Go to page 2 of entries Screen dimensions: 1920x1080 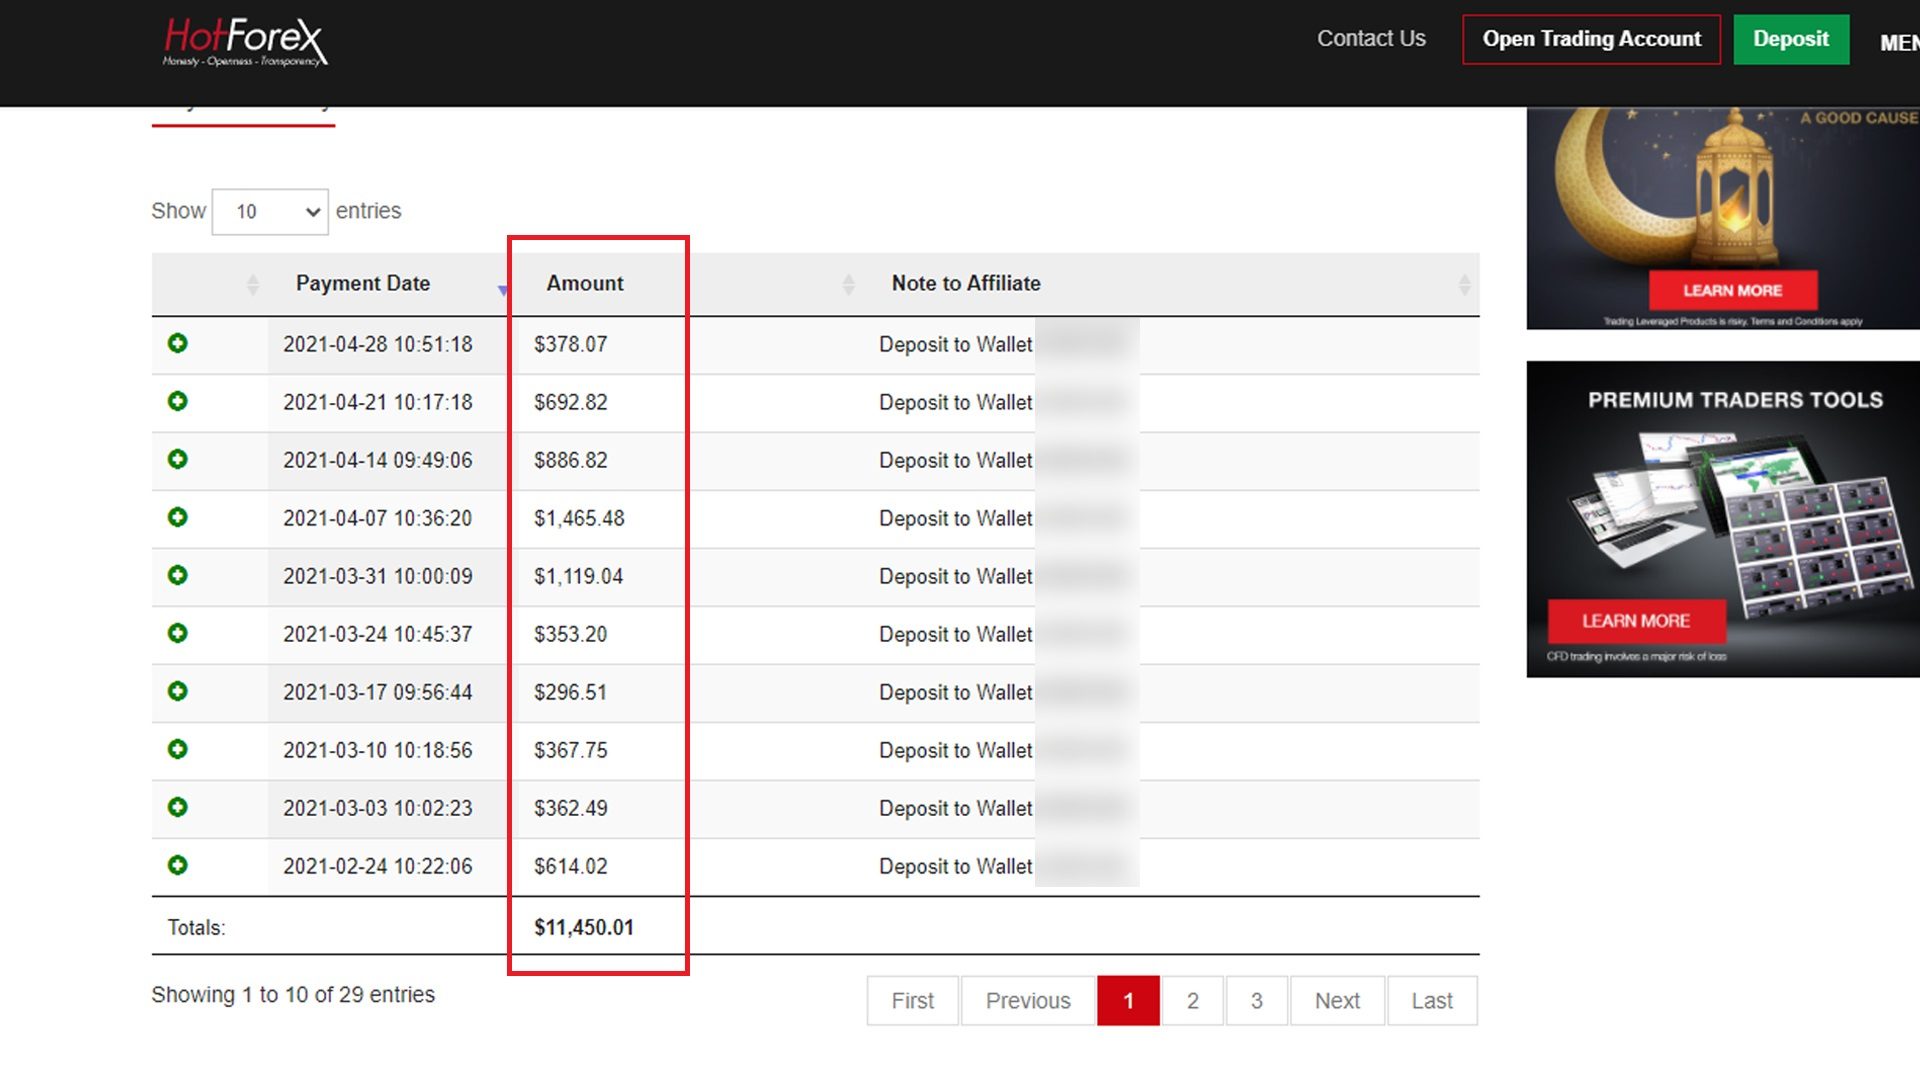pyautogui.click(x=1192, y=1001)
